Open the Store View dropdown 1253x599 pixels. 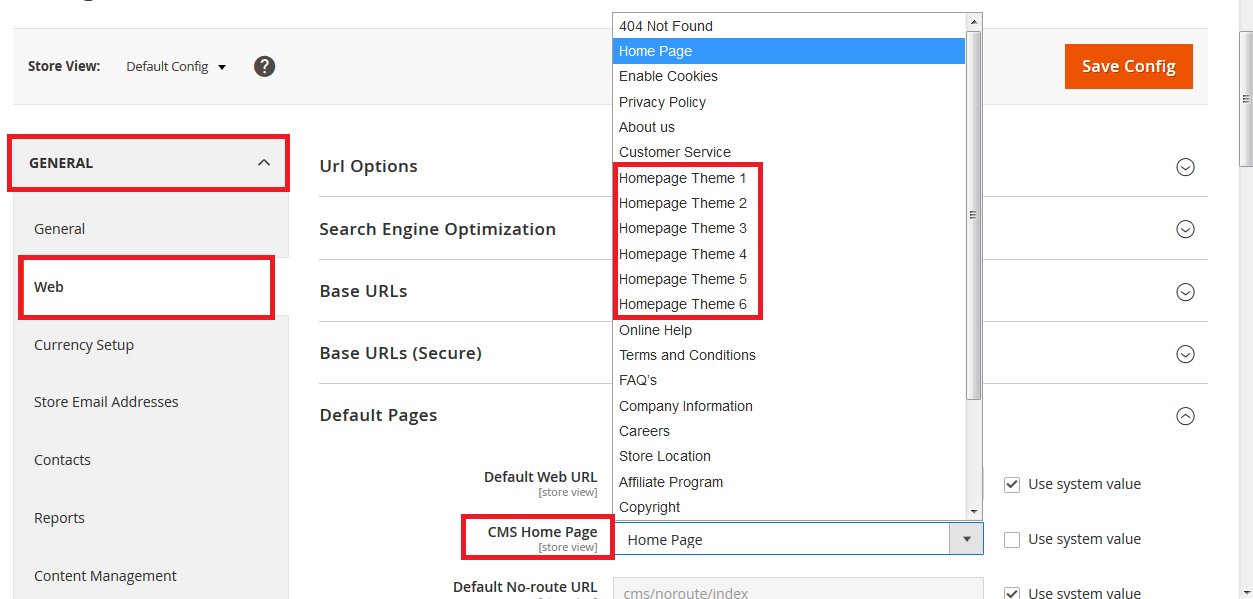pyautogui.click(x=175, y=66)
